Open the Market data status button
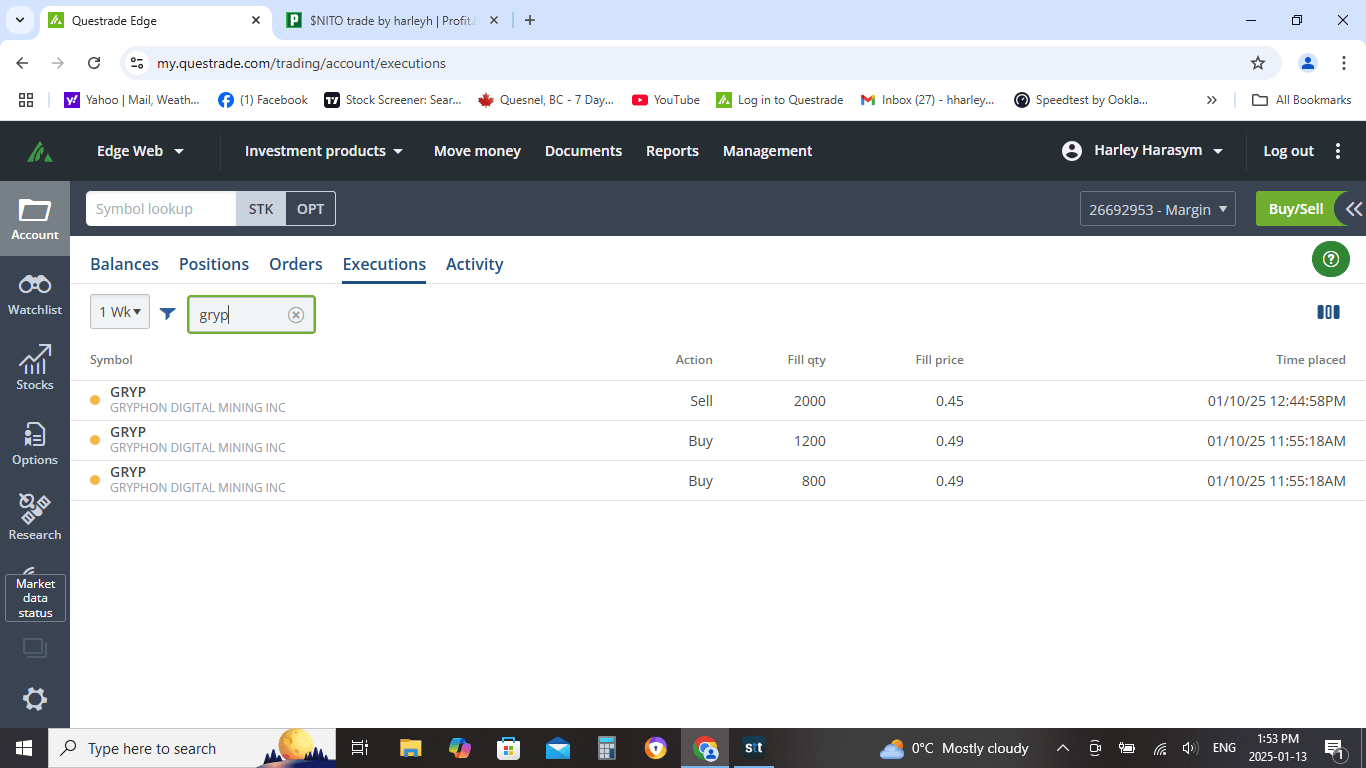This screenshot has width=1366, height=768. [x=36, y=598]
